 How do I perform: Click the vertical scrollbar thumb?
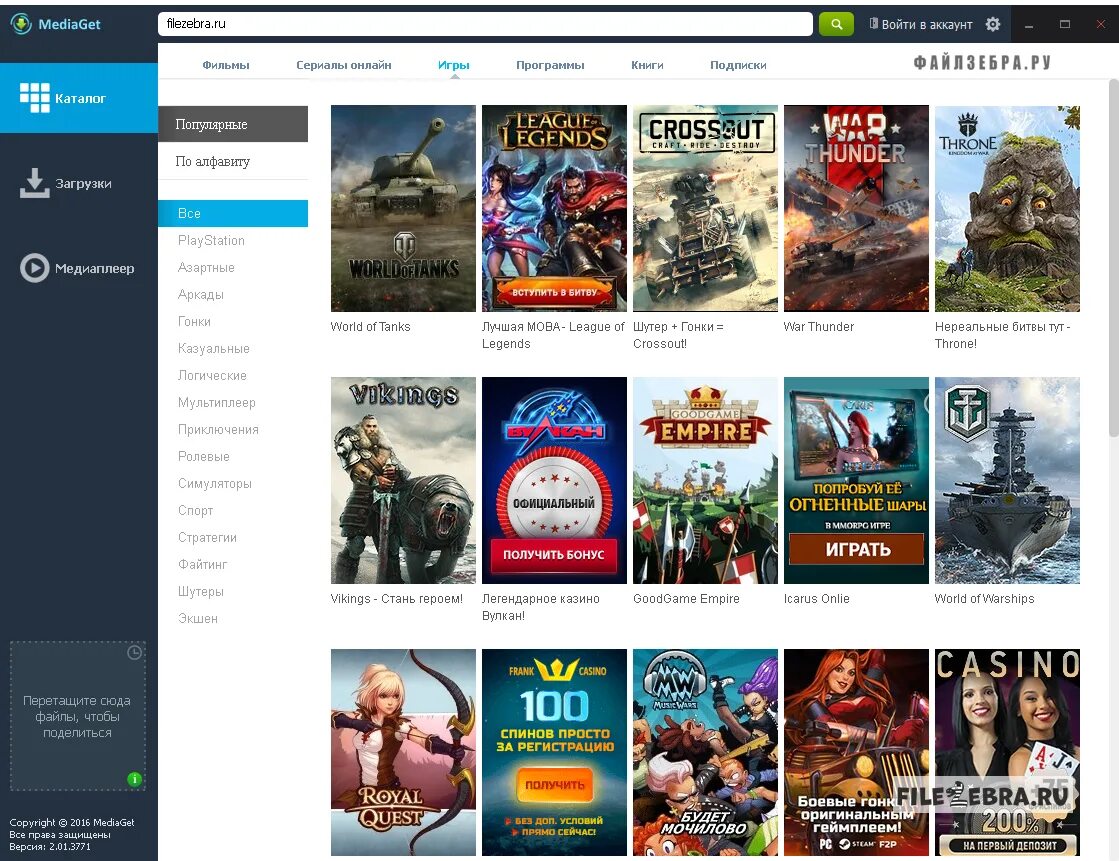(1113, 257)
